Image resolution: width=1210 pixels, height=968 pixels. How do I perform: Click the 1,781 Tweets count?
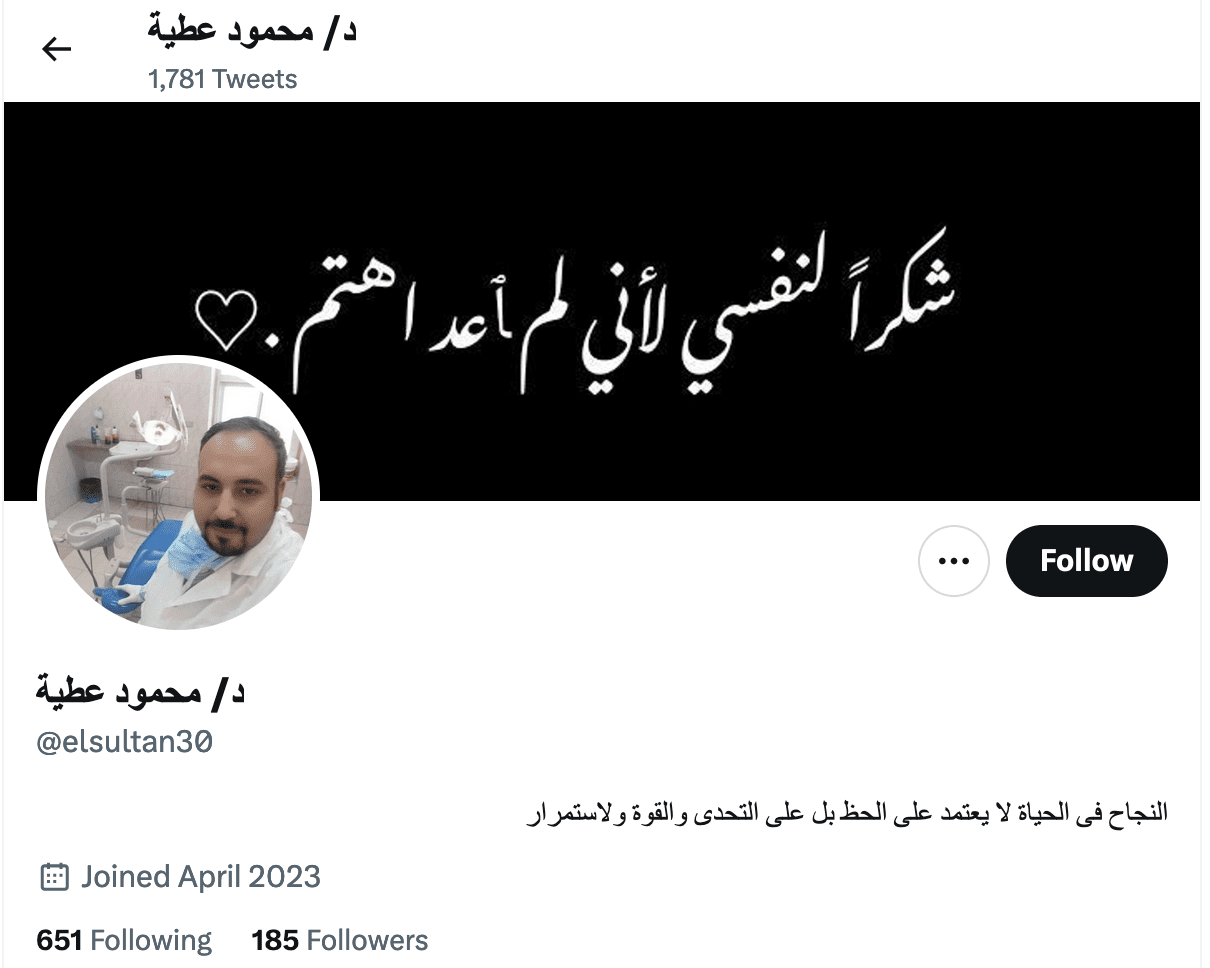(223, 79)
